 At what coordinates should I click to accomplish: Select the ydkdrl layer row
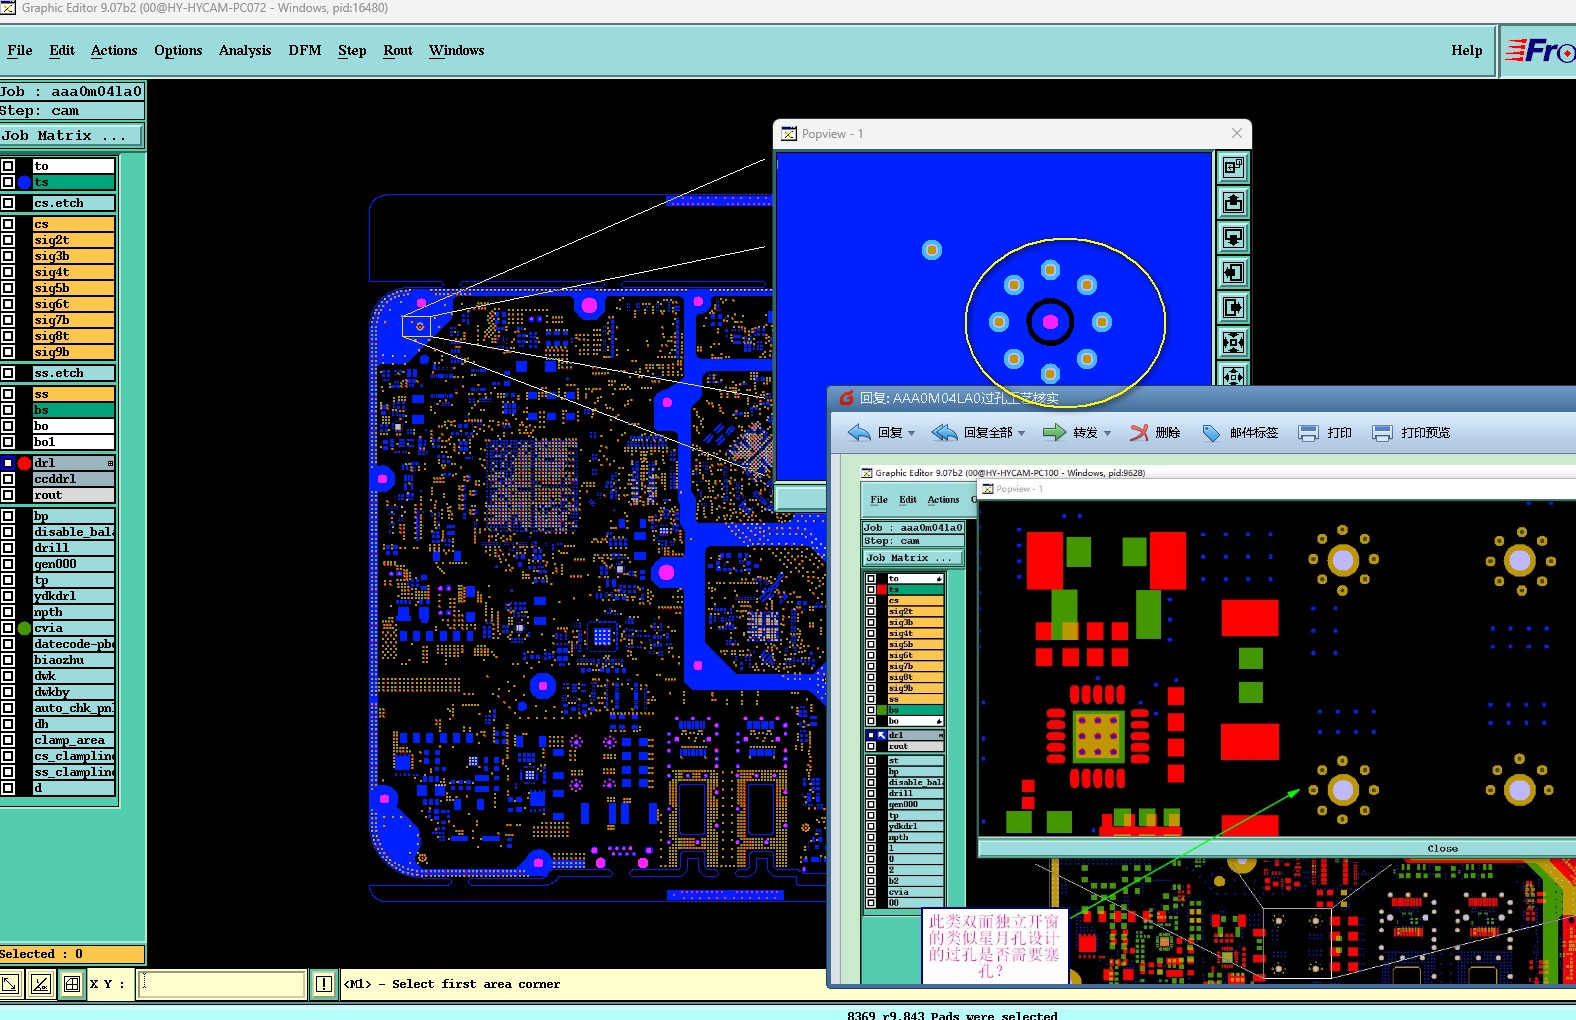coord(74,596)
